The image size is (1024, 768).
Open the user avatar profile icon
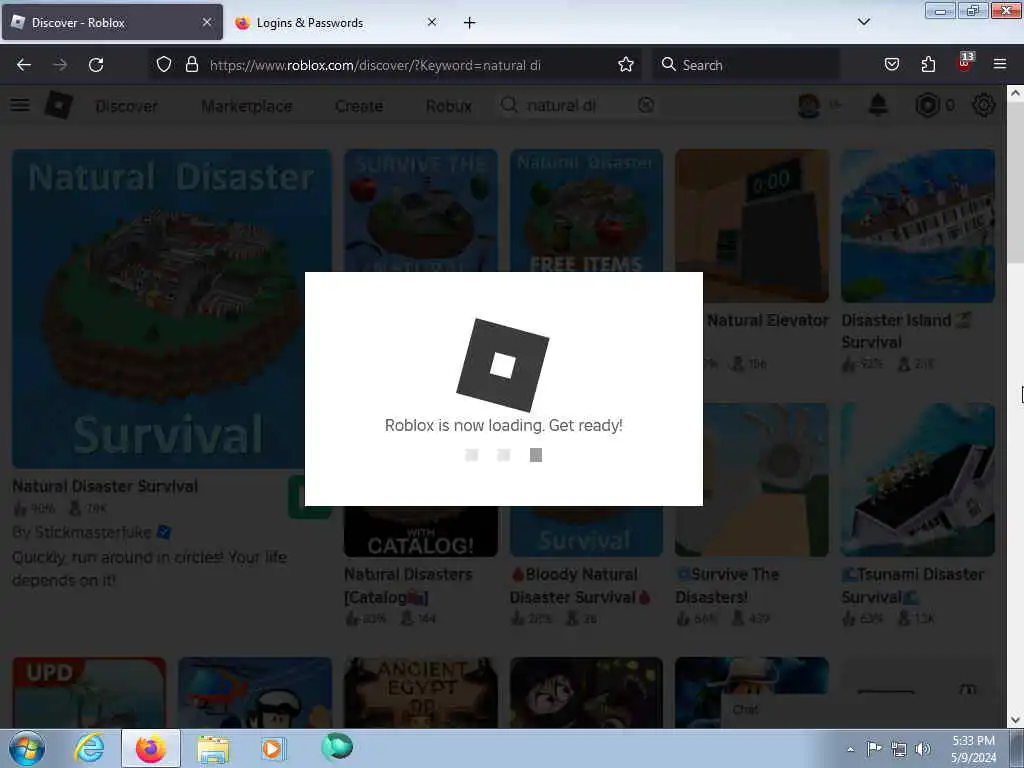[x=808, y=105]
